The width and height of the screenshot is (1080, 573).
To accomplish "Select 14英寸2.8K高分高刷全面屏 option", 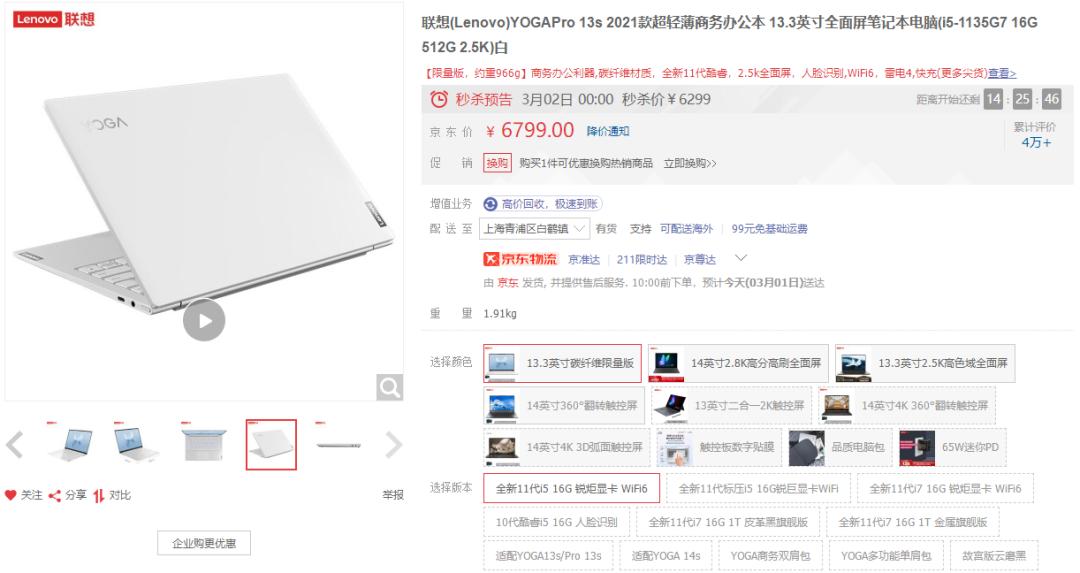I will pyautogui.click(x=738, y=364).
